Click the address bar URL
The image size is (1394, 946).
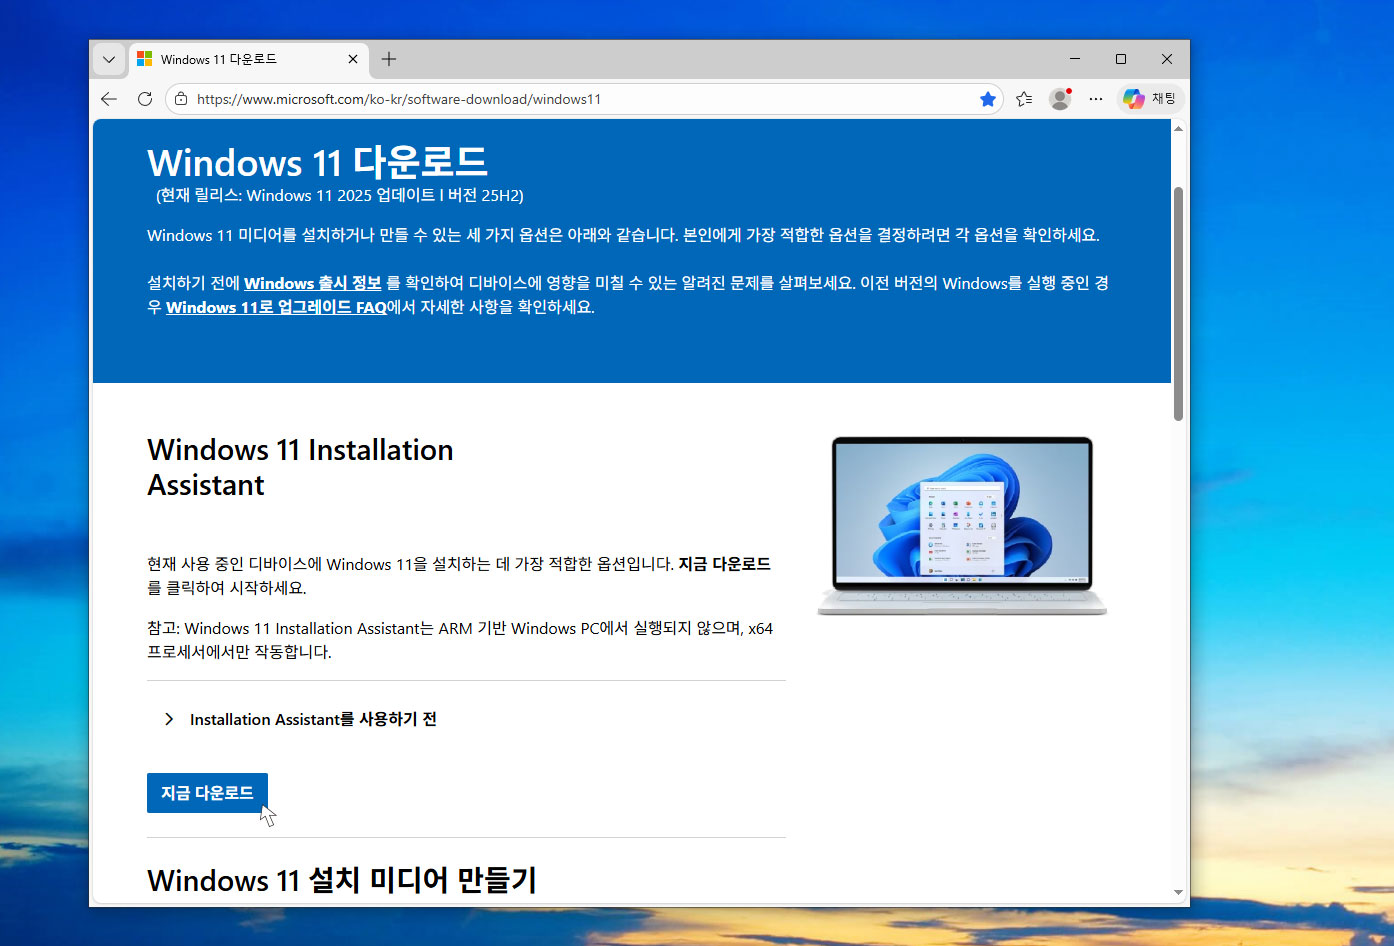399,99
